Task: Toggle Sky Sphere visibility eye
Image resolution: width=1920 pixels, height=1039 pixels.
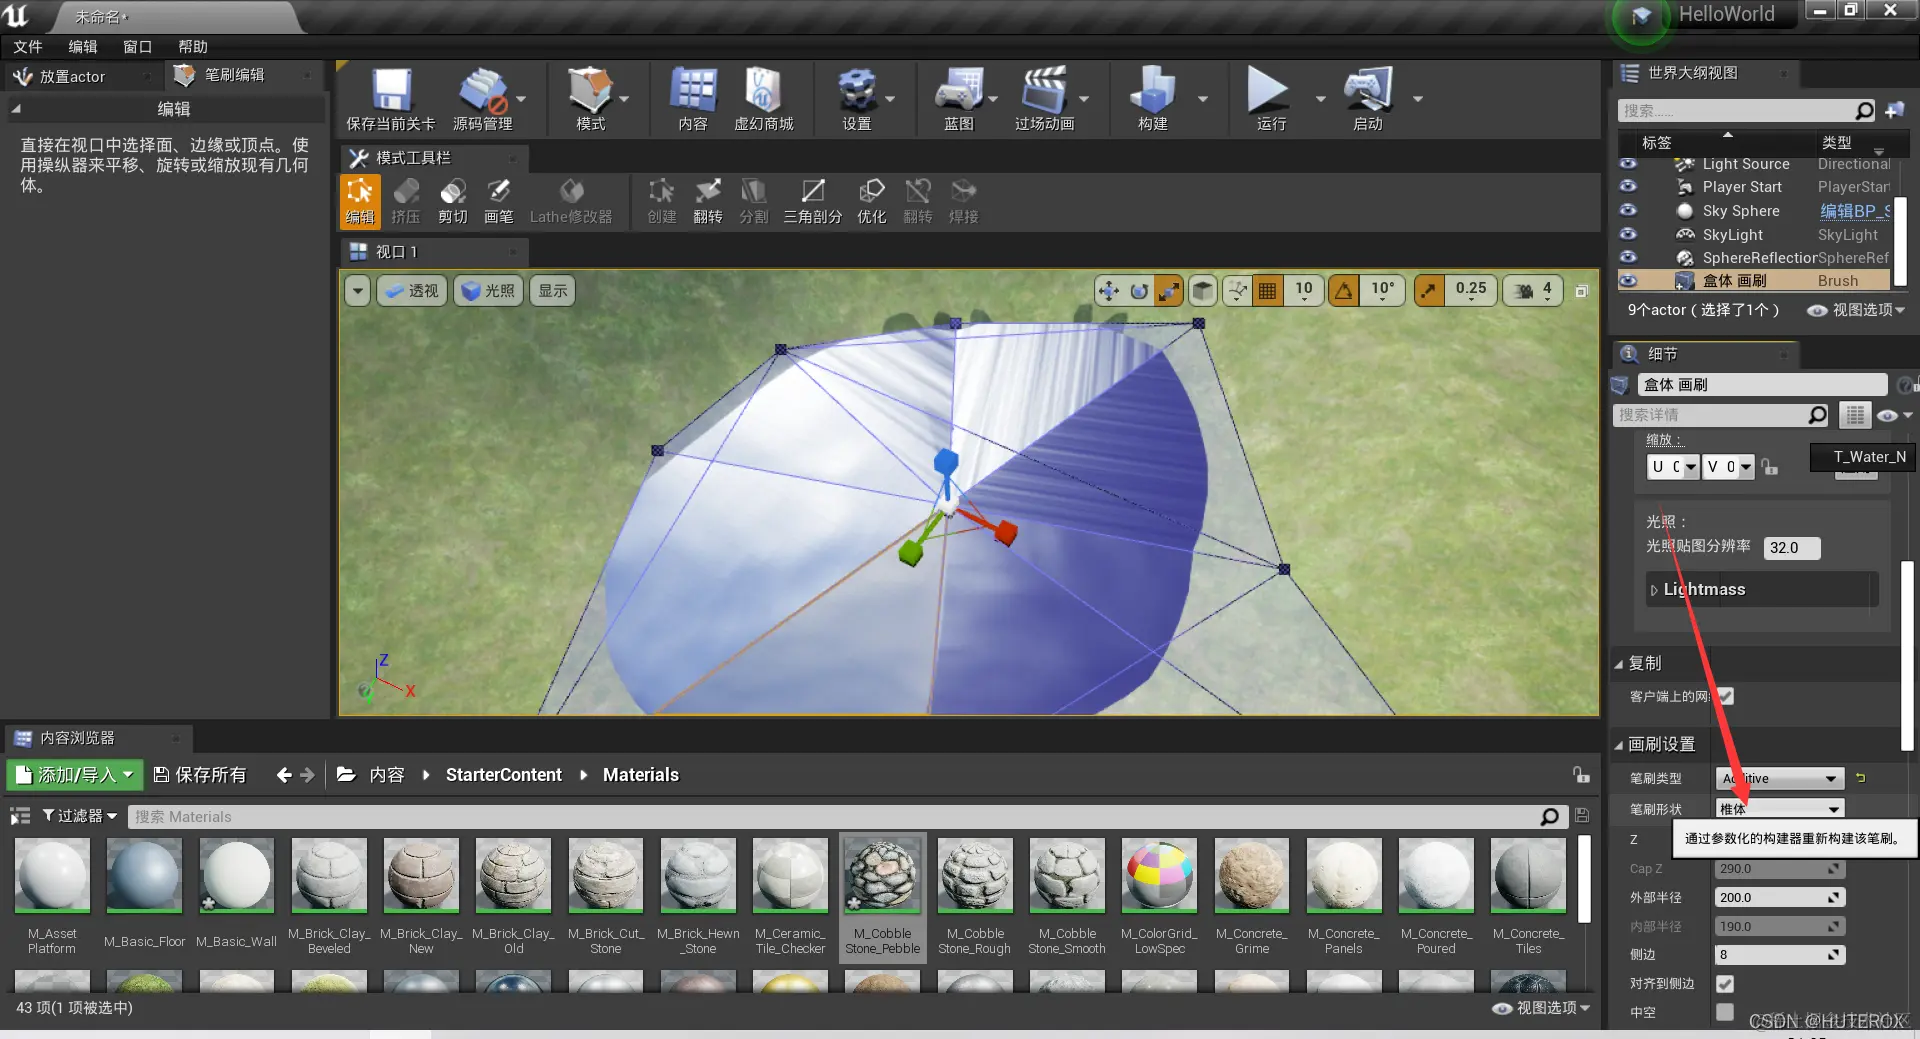Action: [1628, 210]
